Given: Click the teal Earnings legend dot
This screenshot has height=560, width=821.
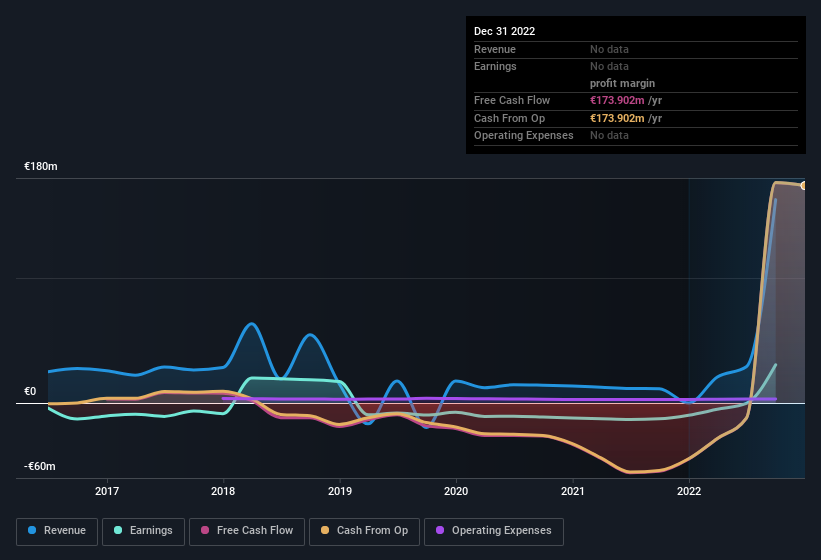Looking at the screenshot, I should pos(118,530).
